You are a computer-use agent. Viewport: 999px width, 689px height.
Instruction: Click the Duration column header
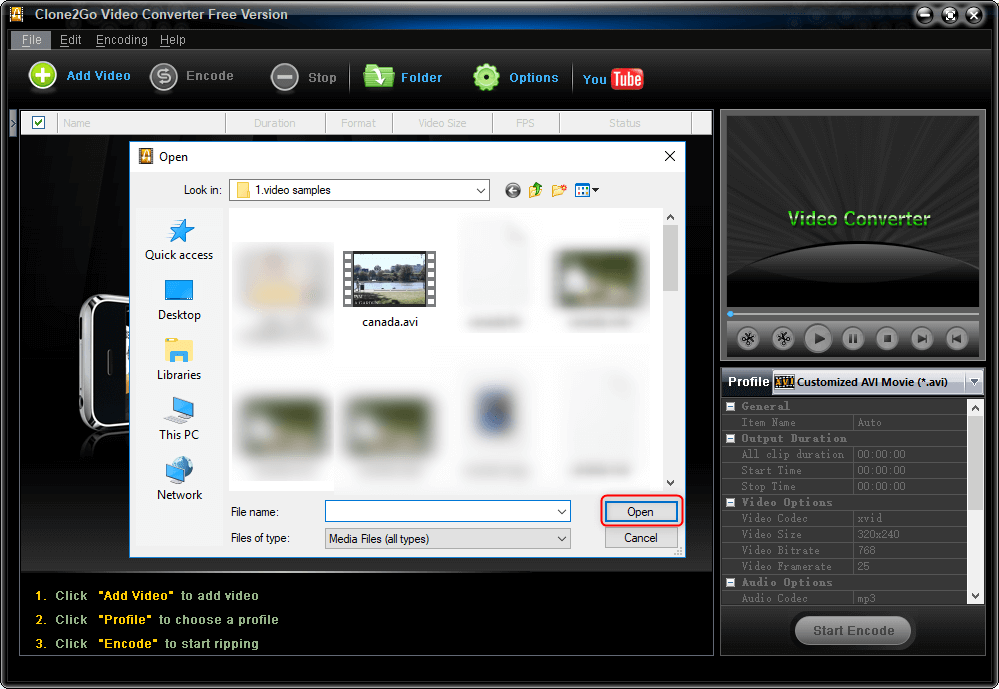point(275,123)
